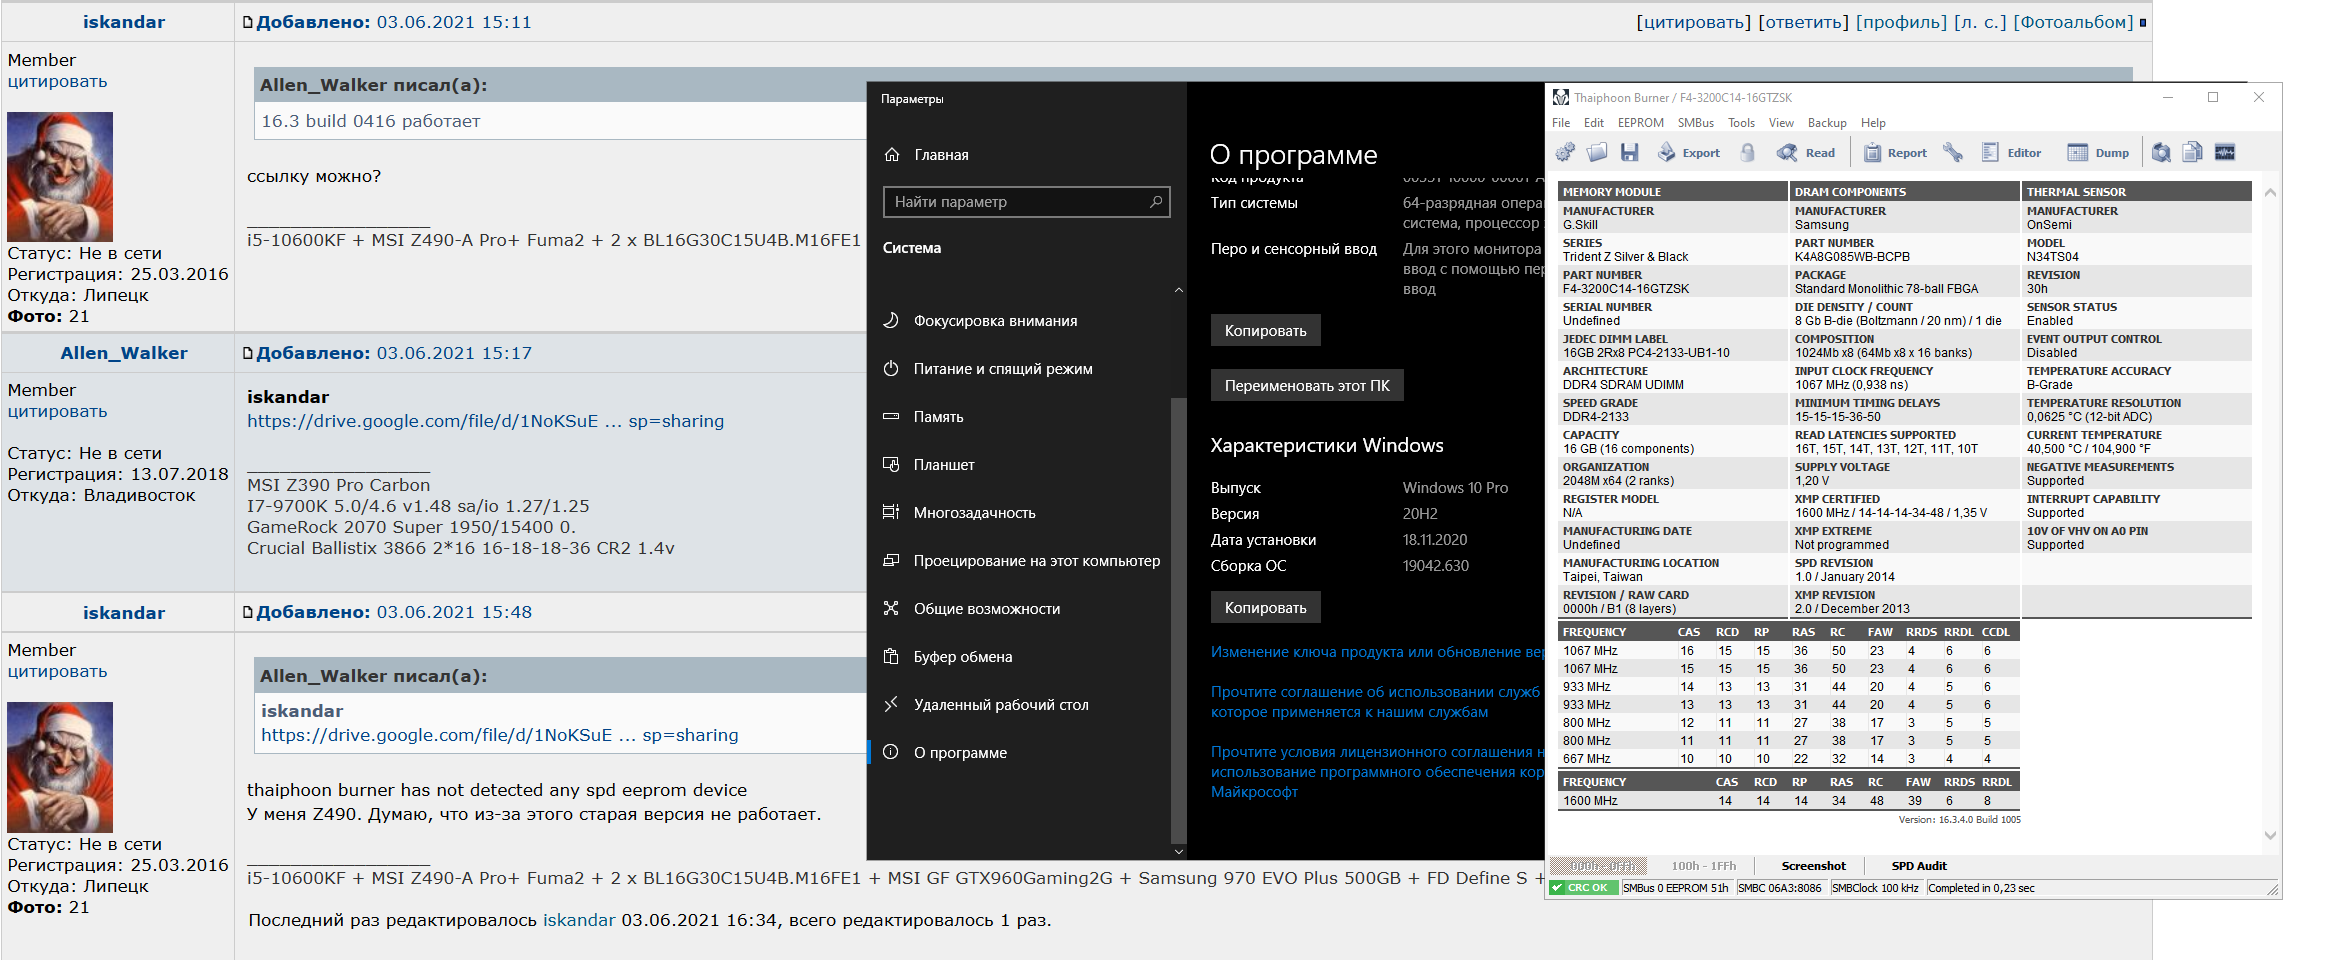The height and width of the screenshot is (960, 2333).
Task: Click the post icon next to 15:17 timestamp
Action: click(248, 353)
